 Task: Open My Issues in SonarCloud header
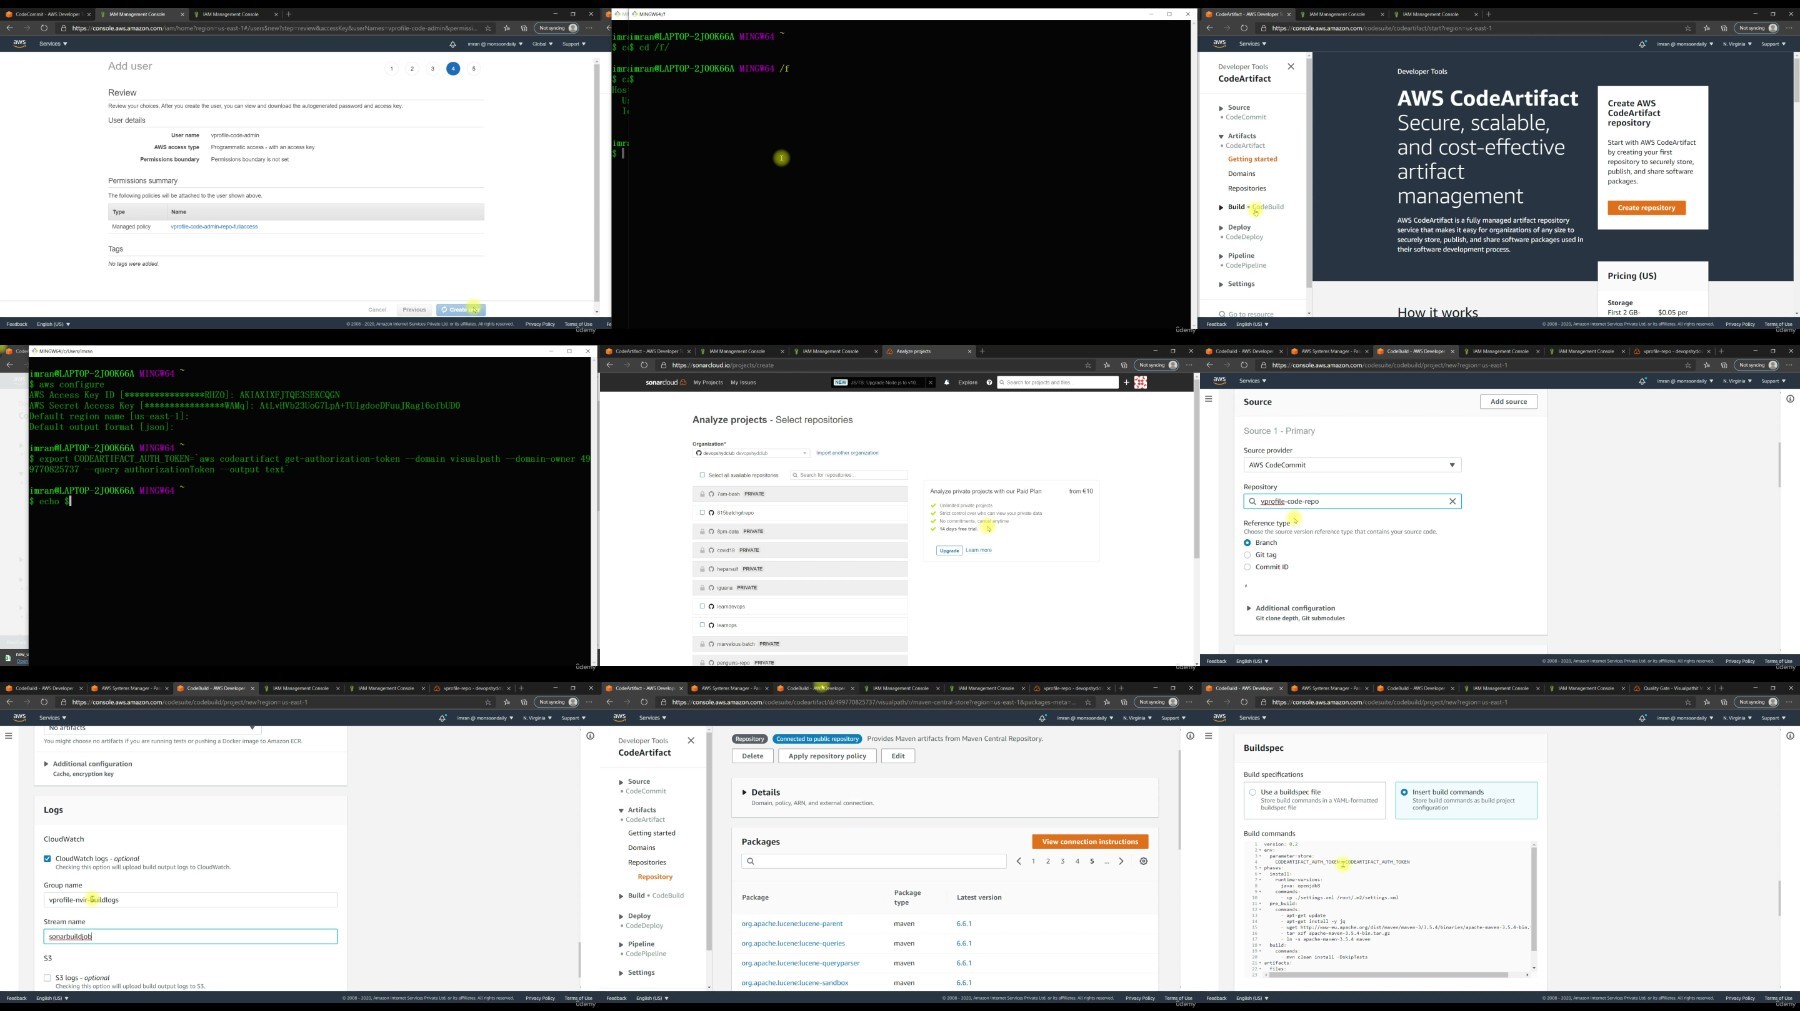(743, 382)
